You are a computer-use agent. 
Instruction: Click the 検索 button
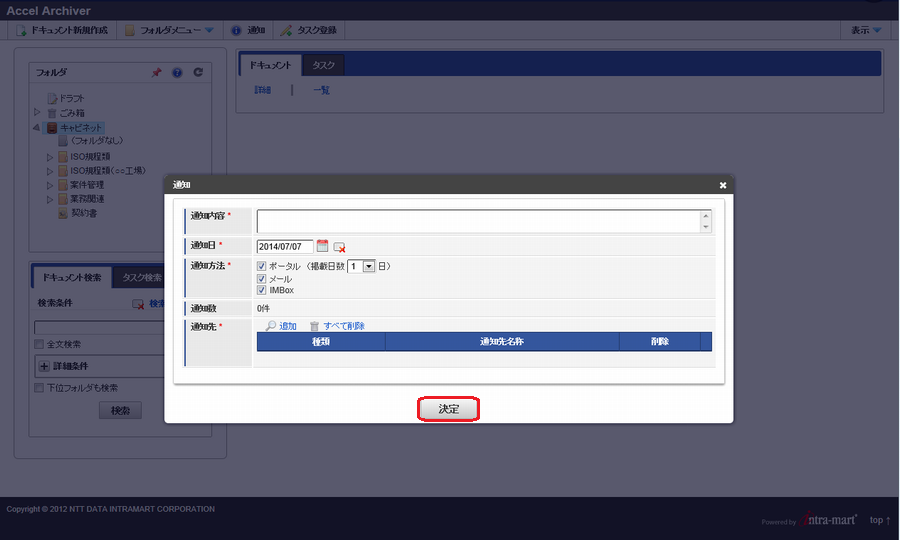pos(120,411)
